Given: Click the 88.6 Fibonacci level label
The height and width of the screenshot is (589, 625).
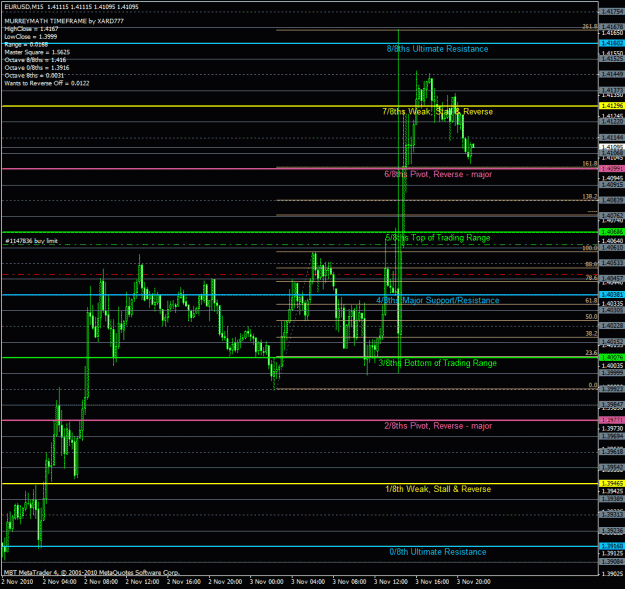Looking at the screenshot, I should coord(591,264).
